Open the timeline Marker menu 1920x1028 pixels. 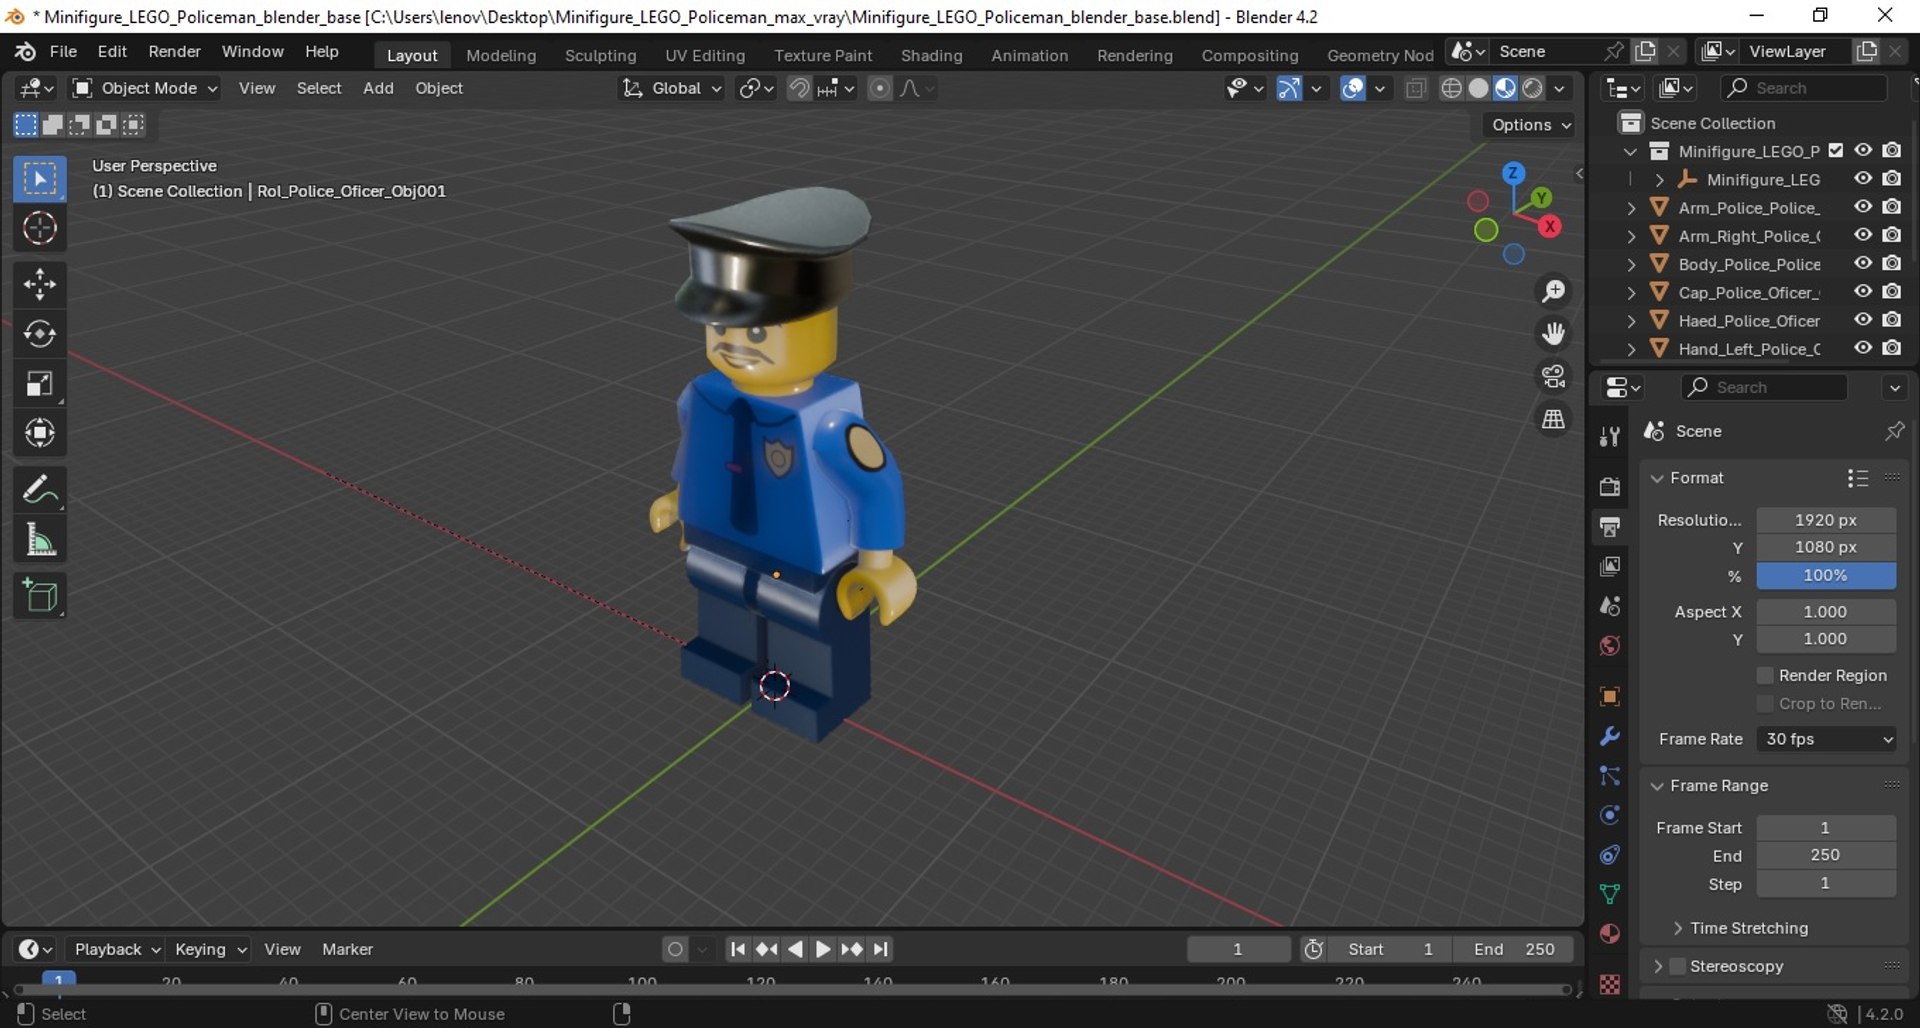click(347, 949)
